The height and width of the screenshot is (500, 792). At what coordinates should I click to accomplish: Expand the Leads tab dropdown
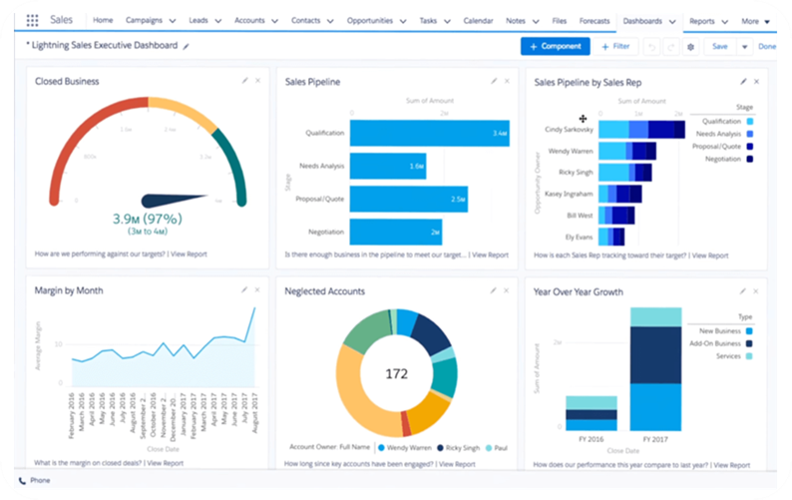coord(218,21)
